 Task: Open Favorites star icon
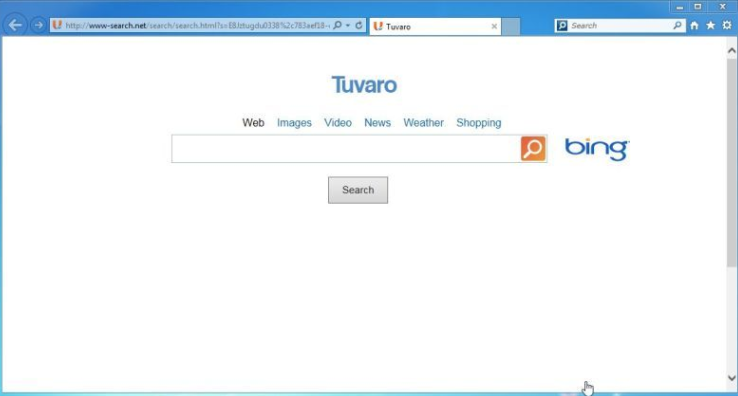point(711,25)
